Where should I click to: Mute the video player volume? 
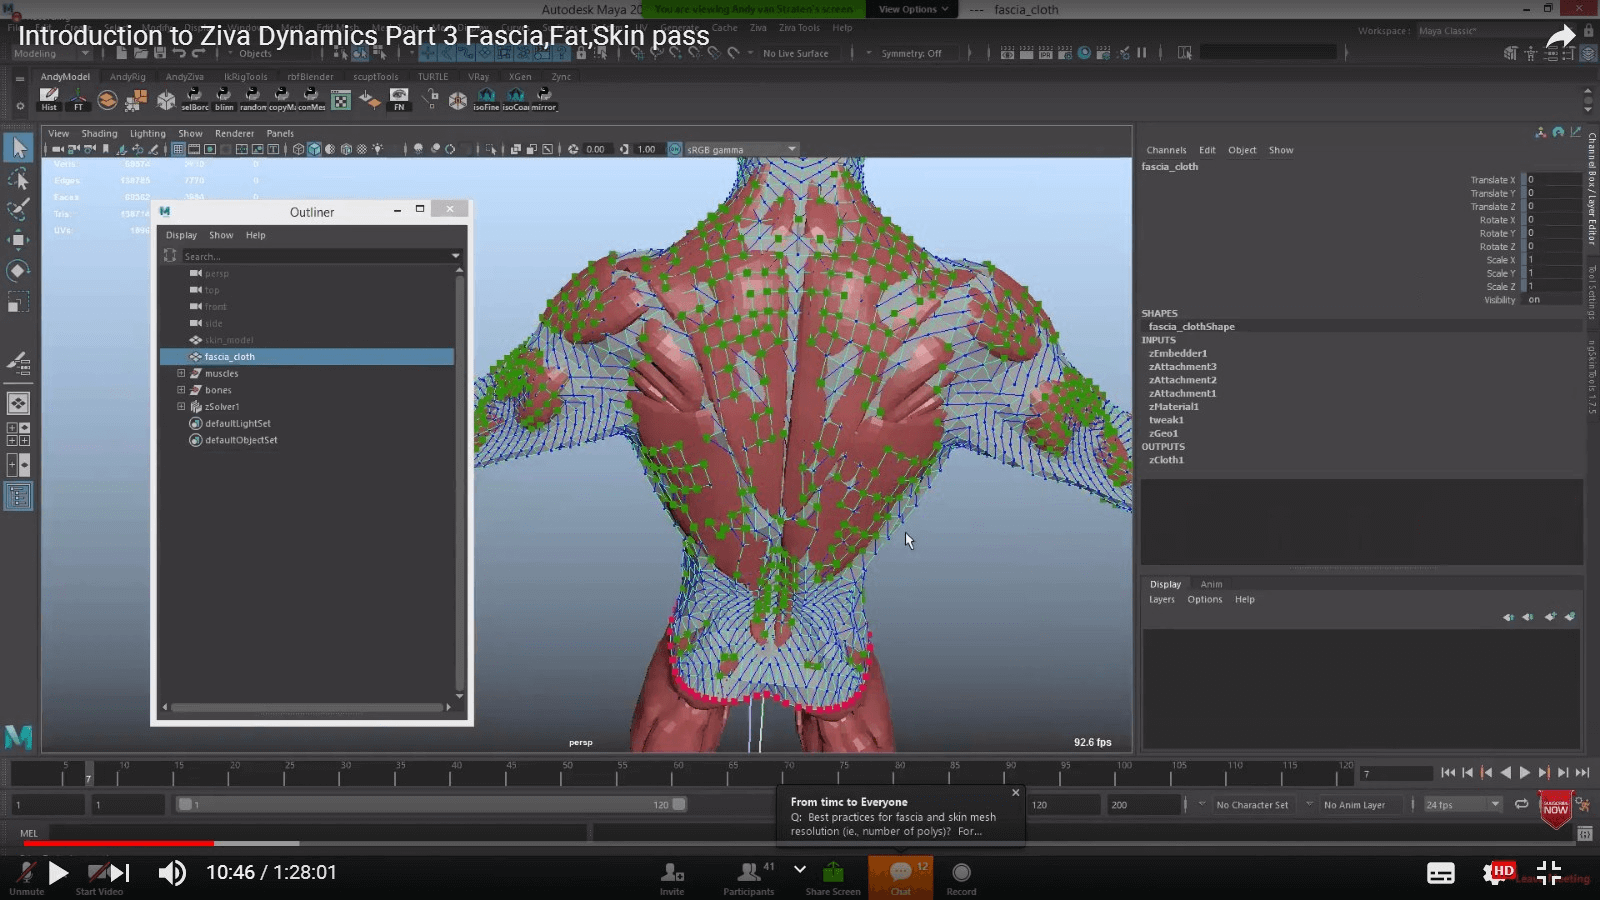(x=172, y=873)
